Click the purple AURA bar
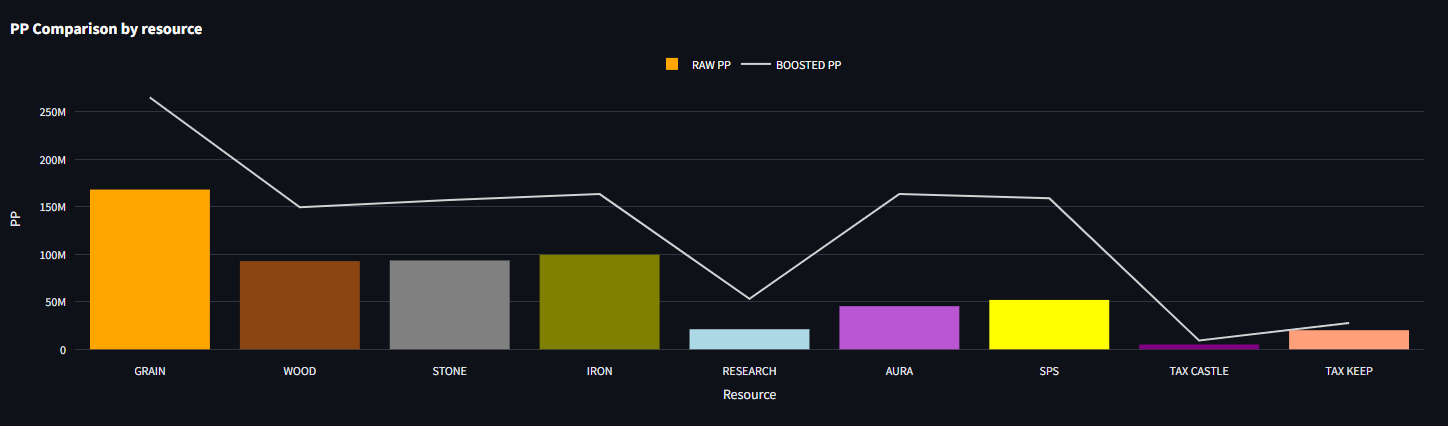 coord(899,328)
